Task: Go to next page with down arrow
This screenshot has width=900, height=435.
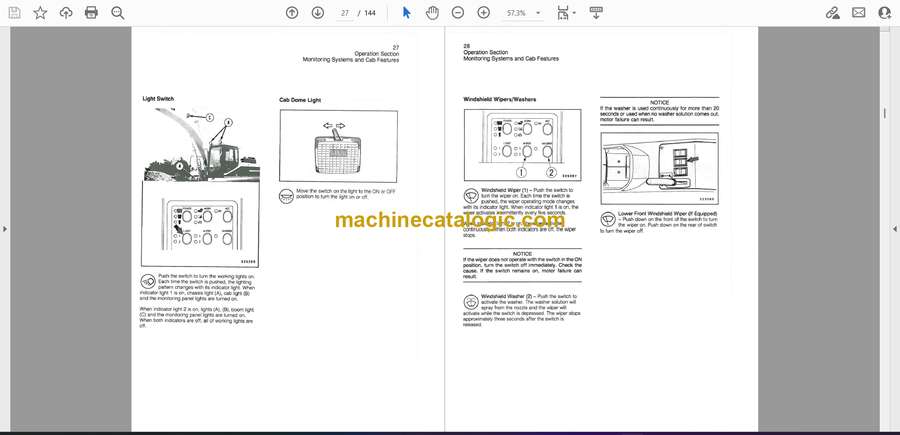Action: tap(318, 13)
